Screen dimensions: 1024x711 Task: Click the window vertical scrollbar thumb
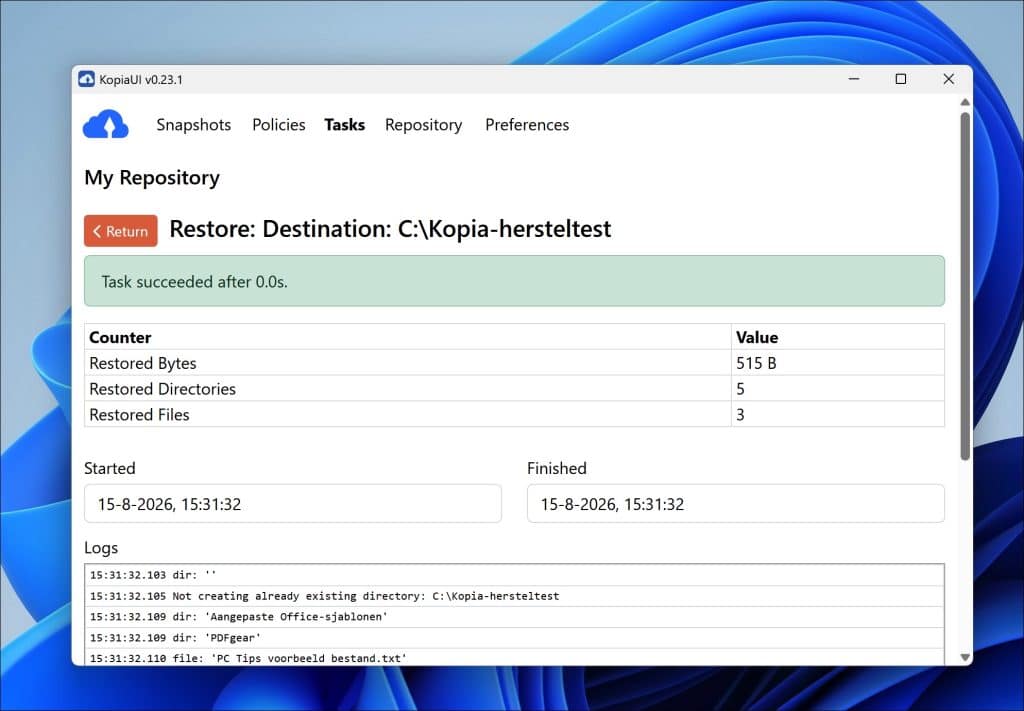point(965,286)
